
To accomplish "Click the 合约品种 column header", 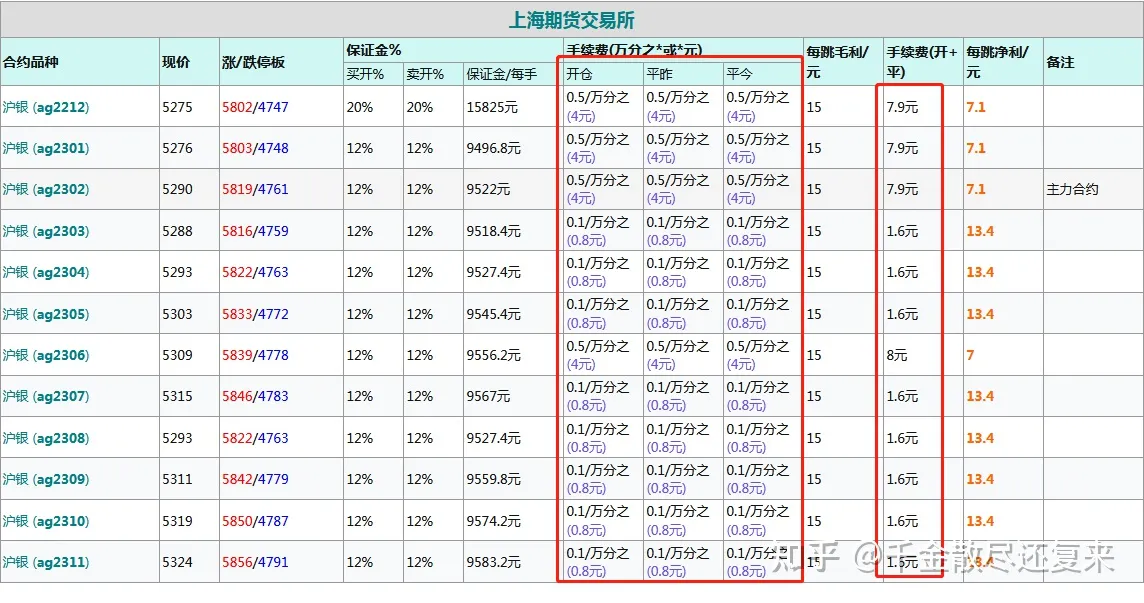I will [x=31, y=62].
